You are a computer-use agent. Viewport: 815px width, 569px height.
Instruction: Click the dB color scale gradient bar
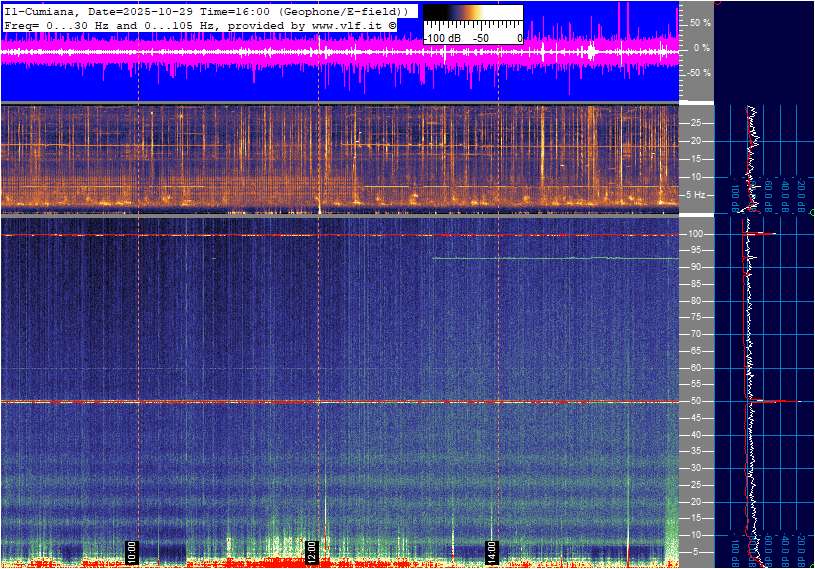point(472,12)
